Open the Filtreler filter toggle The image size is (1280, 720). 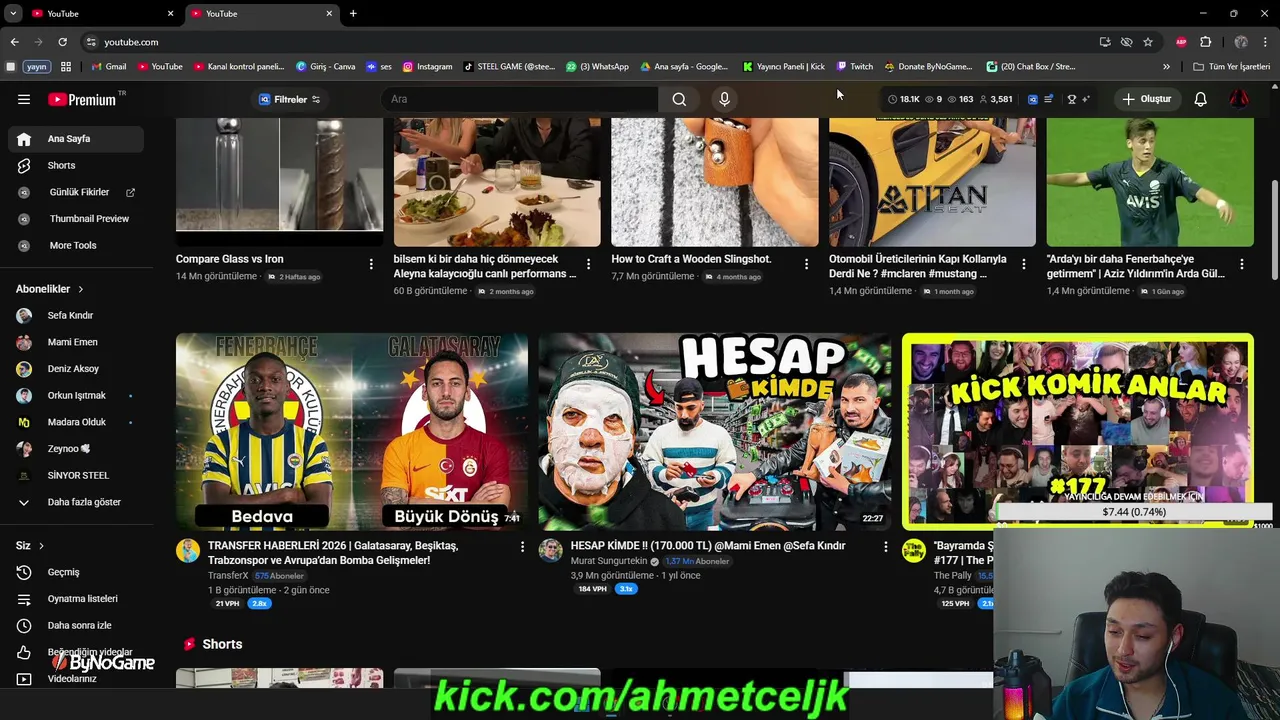click(289, 99)
